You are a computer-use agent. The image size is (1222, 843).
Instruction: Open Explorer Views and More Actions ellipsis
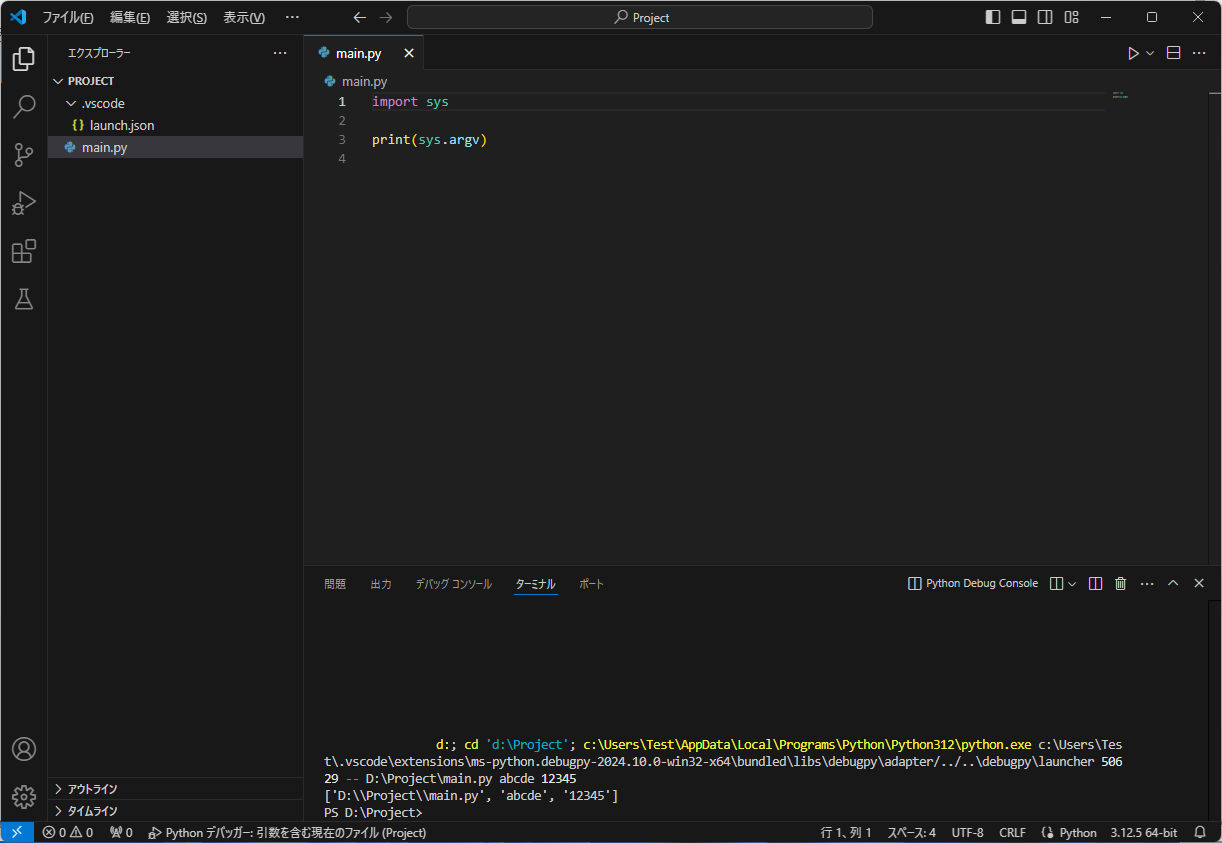(x=280, y=53)
